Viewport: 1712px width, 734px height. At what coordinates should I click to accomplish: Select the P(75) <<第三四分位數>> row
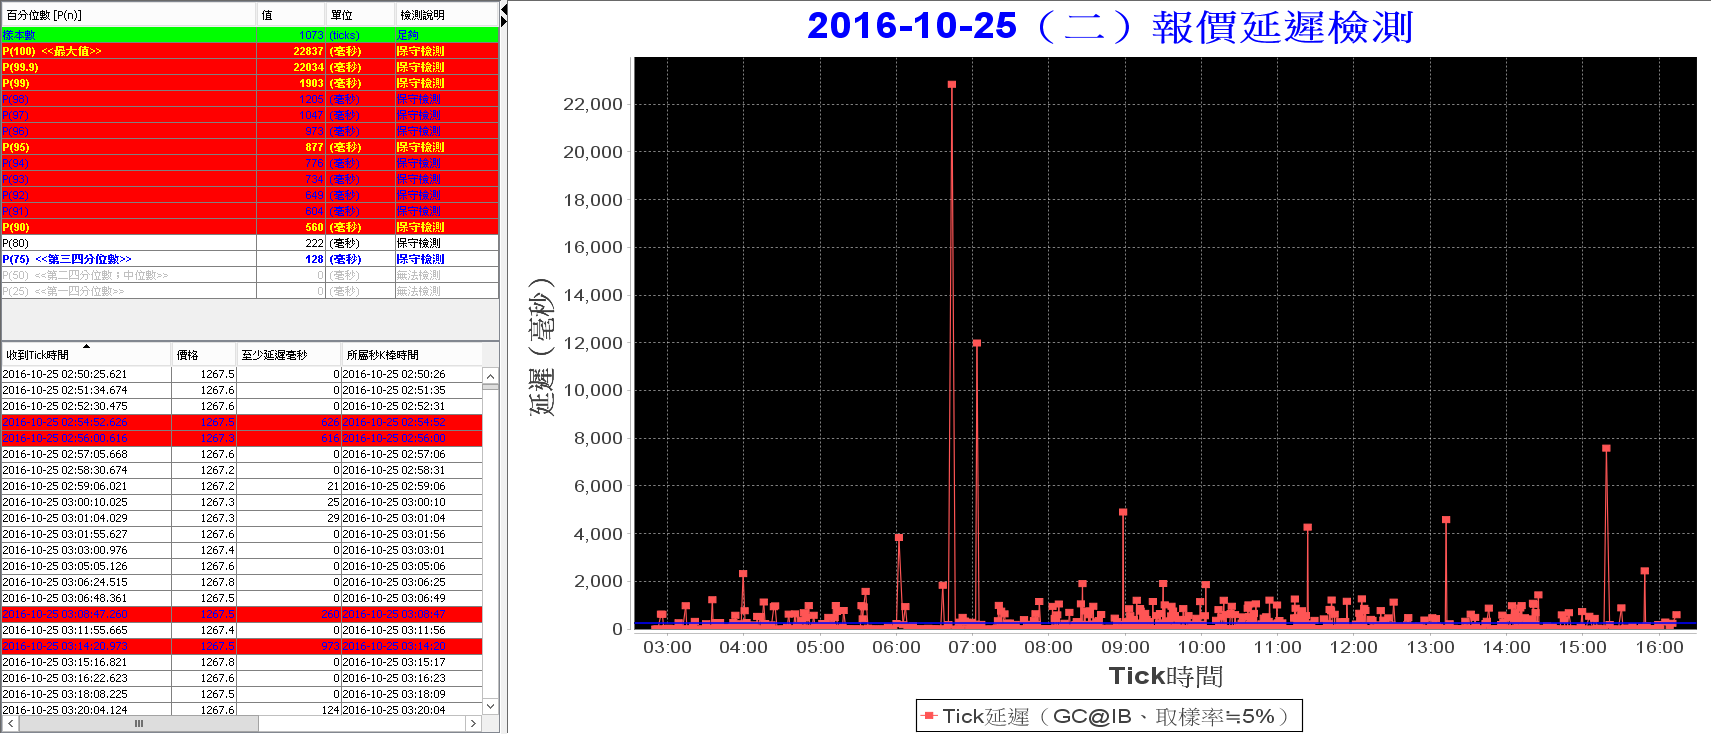coord(250,259)
